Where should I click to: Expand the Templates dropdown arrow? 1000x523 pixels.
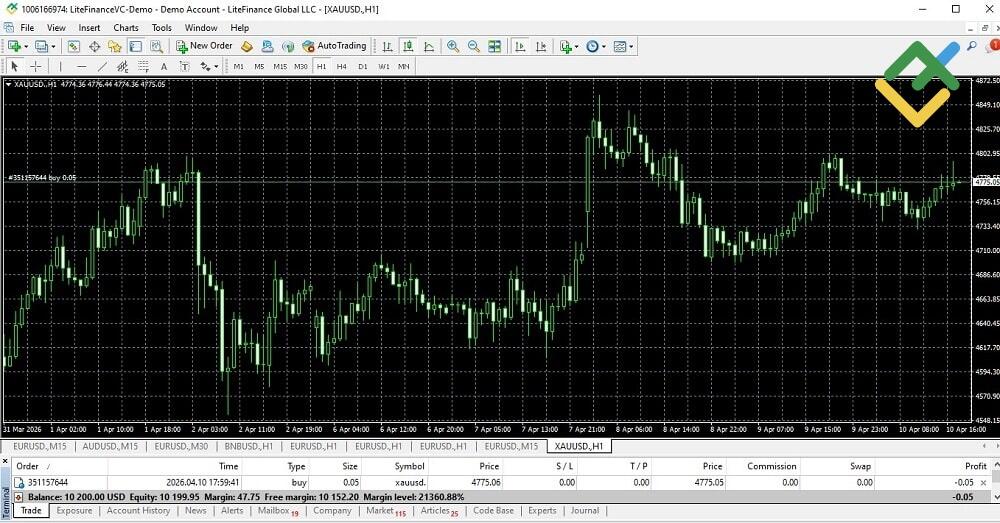tap(631, 46)
